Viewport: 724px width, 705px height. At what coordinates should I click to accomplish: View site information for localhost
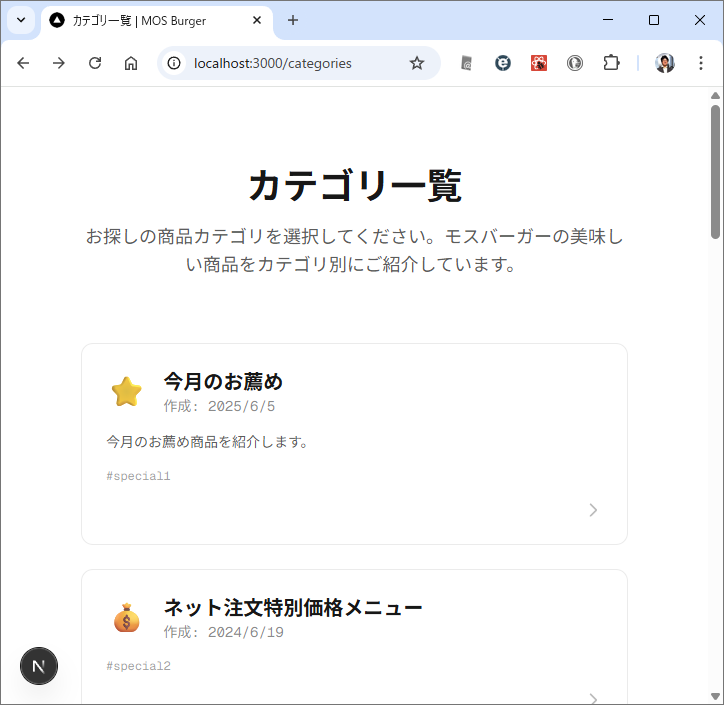point(174,63)
